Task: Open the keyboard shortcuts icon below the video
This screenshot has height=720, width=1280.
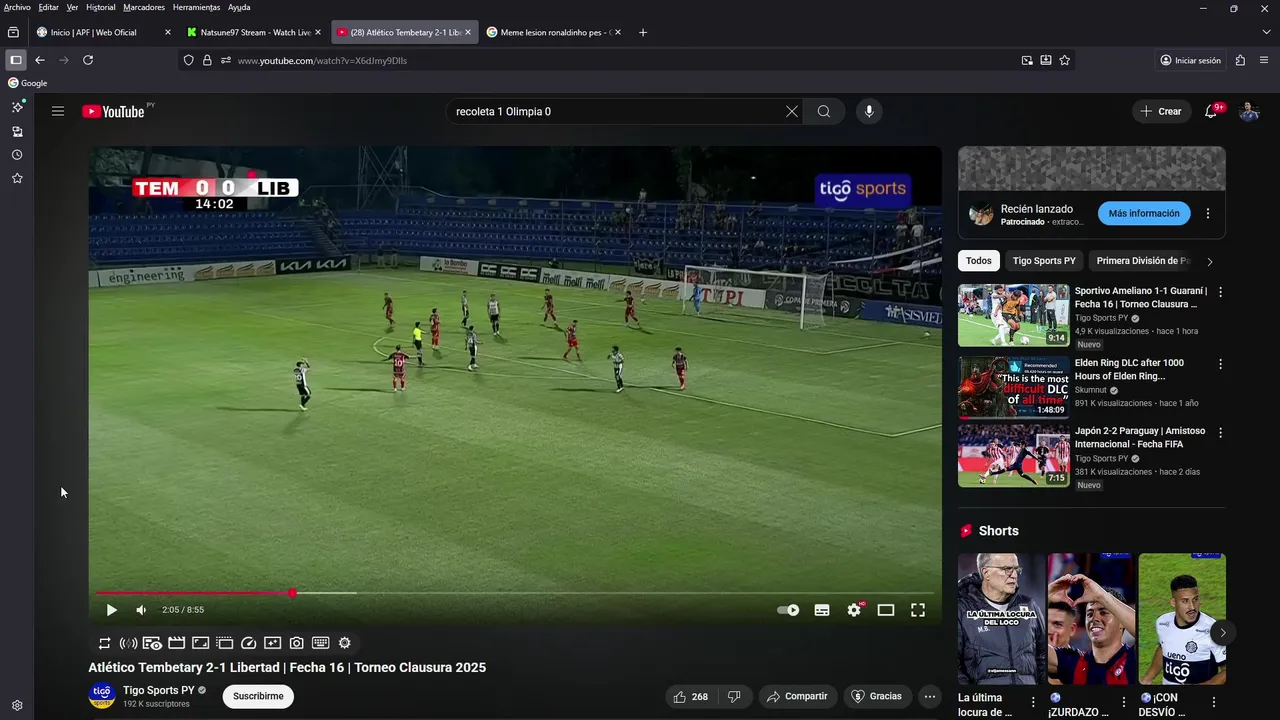Action: coord(321,643)
